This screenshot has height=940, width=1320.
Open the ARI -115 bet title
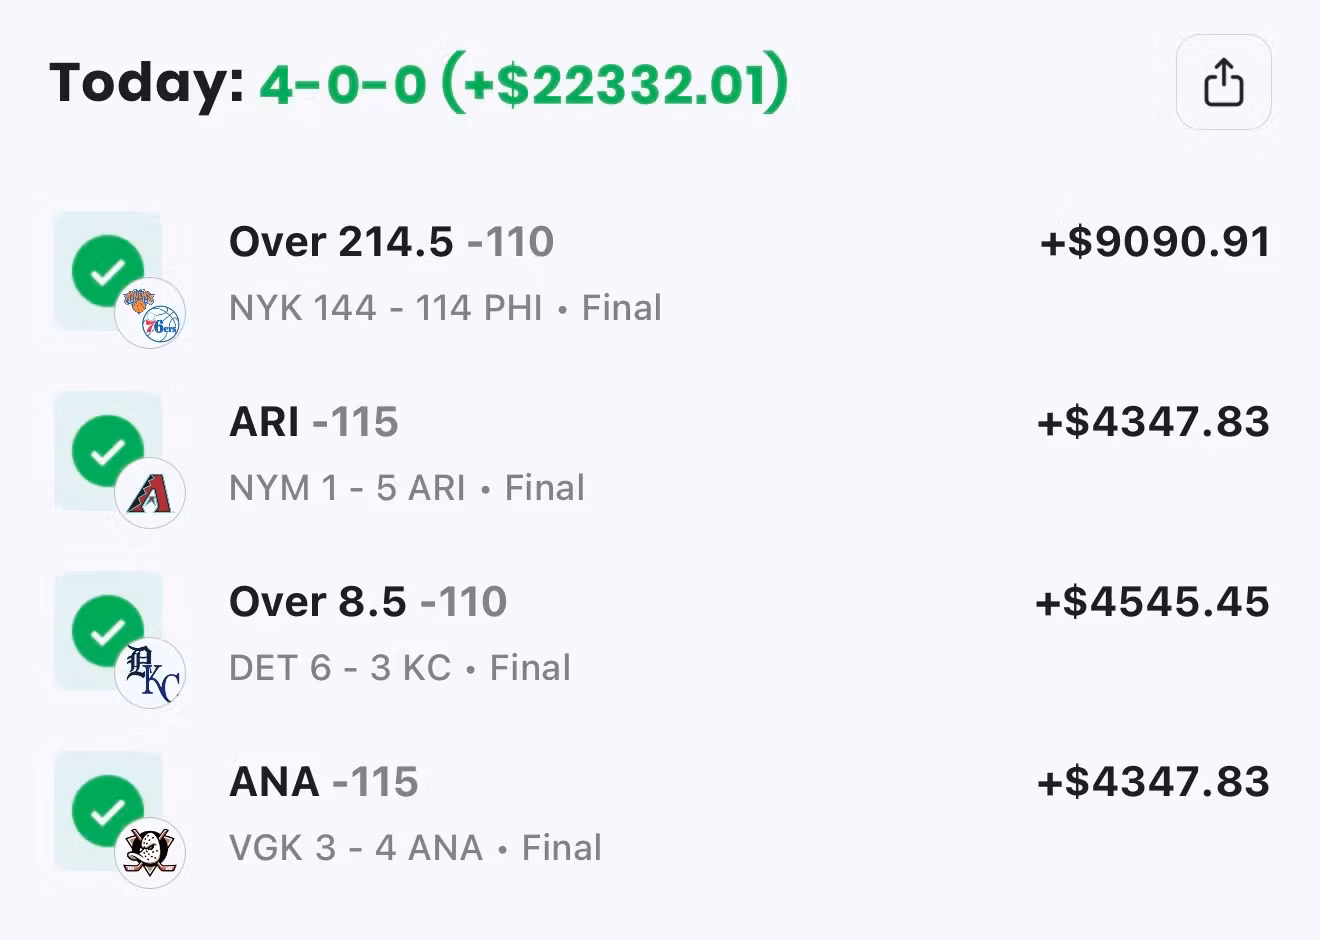(314, 422)
